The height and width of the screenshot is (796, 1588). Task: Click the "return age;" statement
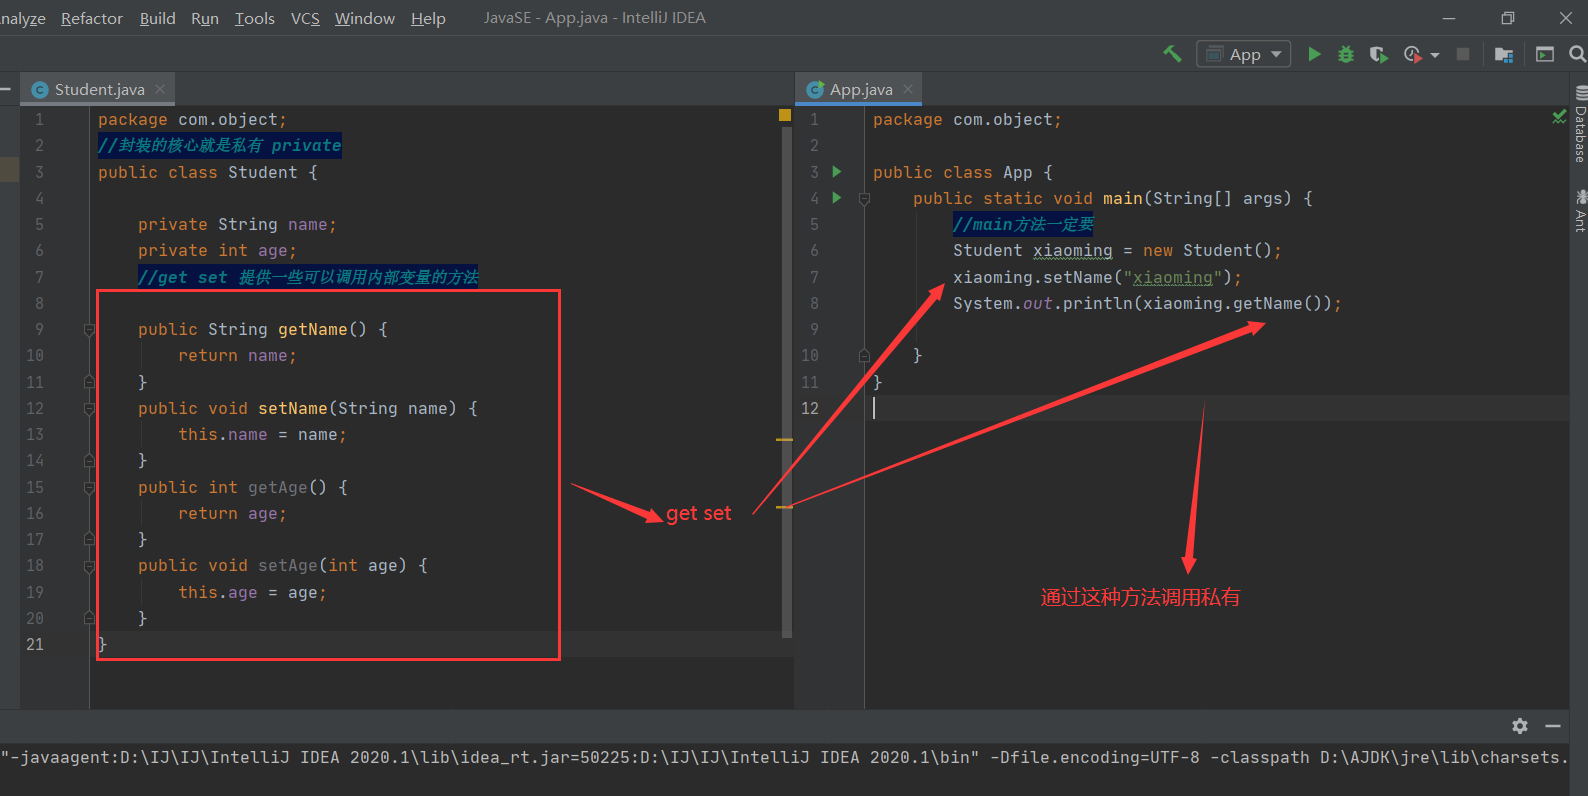coord(232,514)
